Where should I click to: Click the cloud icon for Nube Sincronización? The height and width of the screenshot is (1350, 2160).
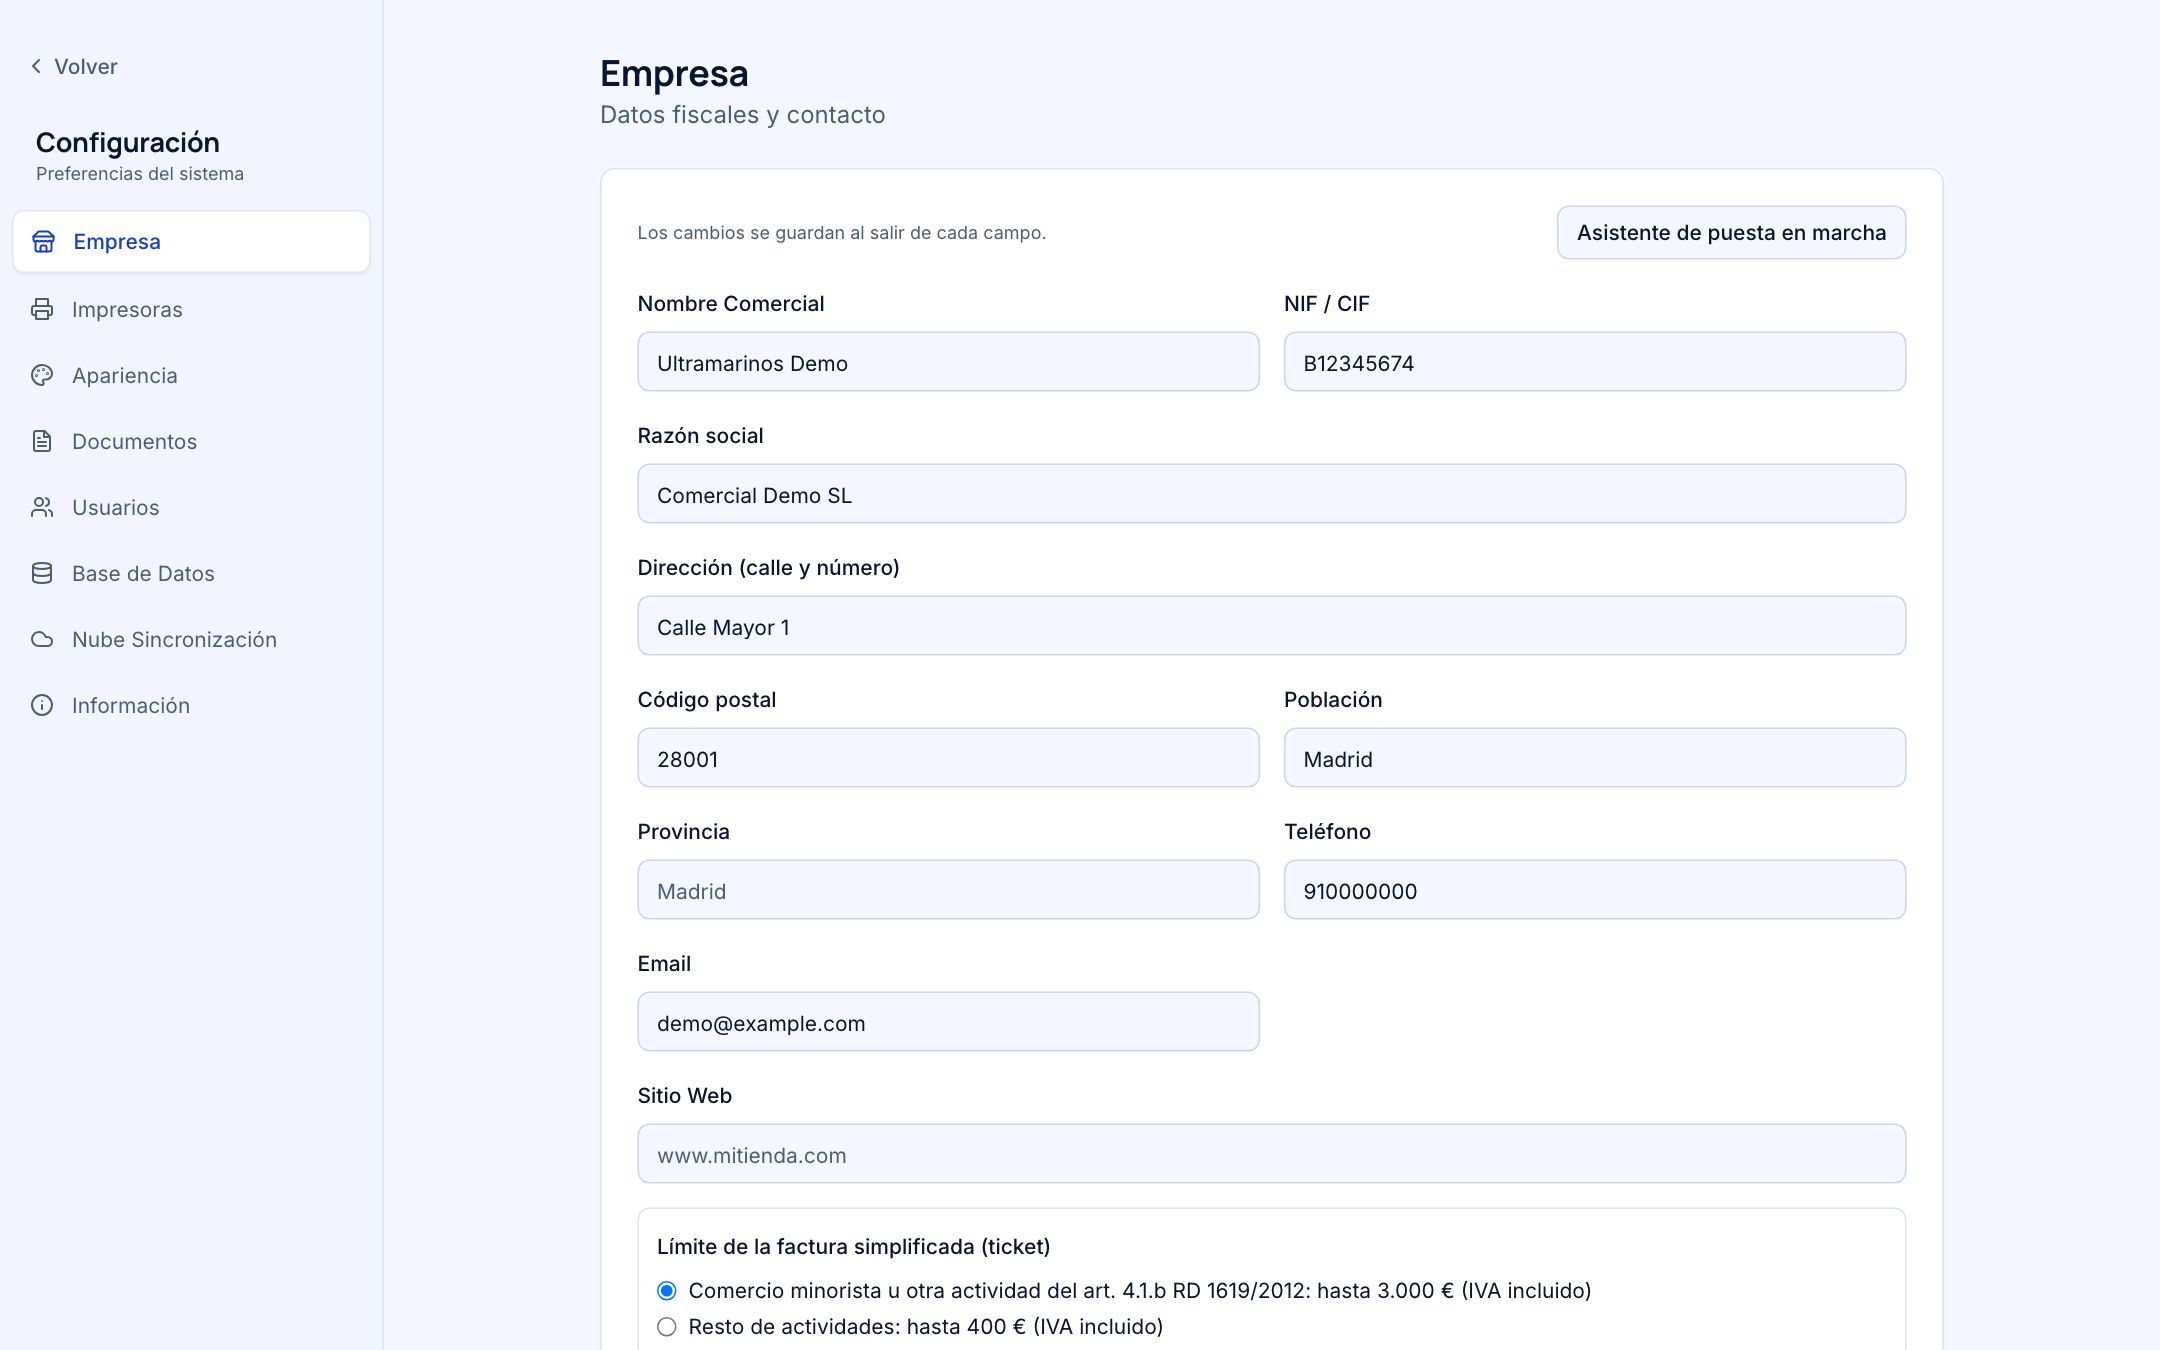(42, 639)
